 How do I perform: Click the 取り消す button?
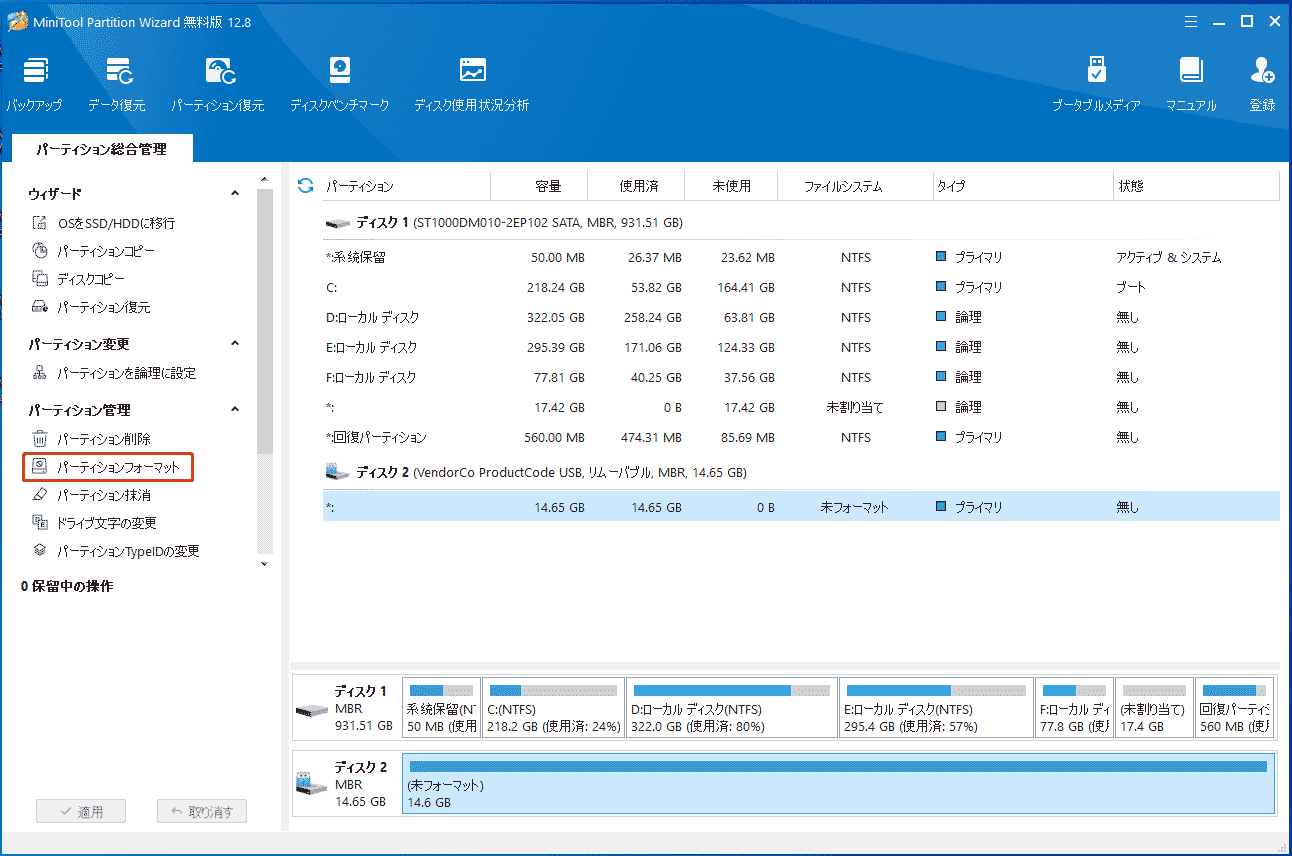(x=202, y=812)
